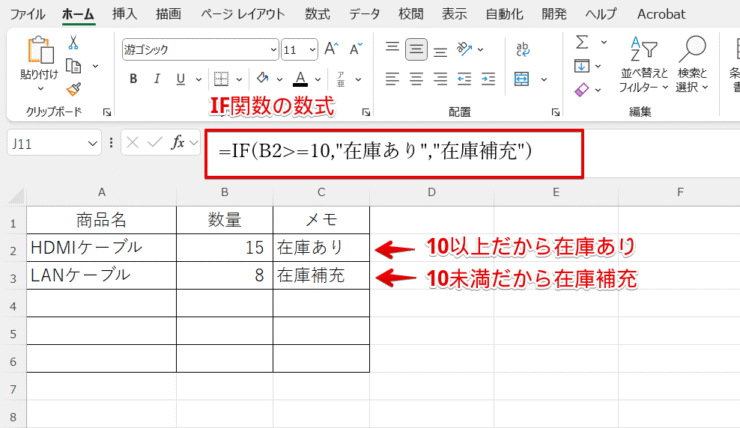Open the 校閲 tab
The image size is (740, 428).
click(x=411, y=14)
